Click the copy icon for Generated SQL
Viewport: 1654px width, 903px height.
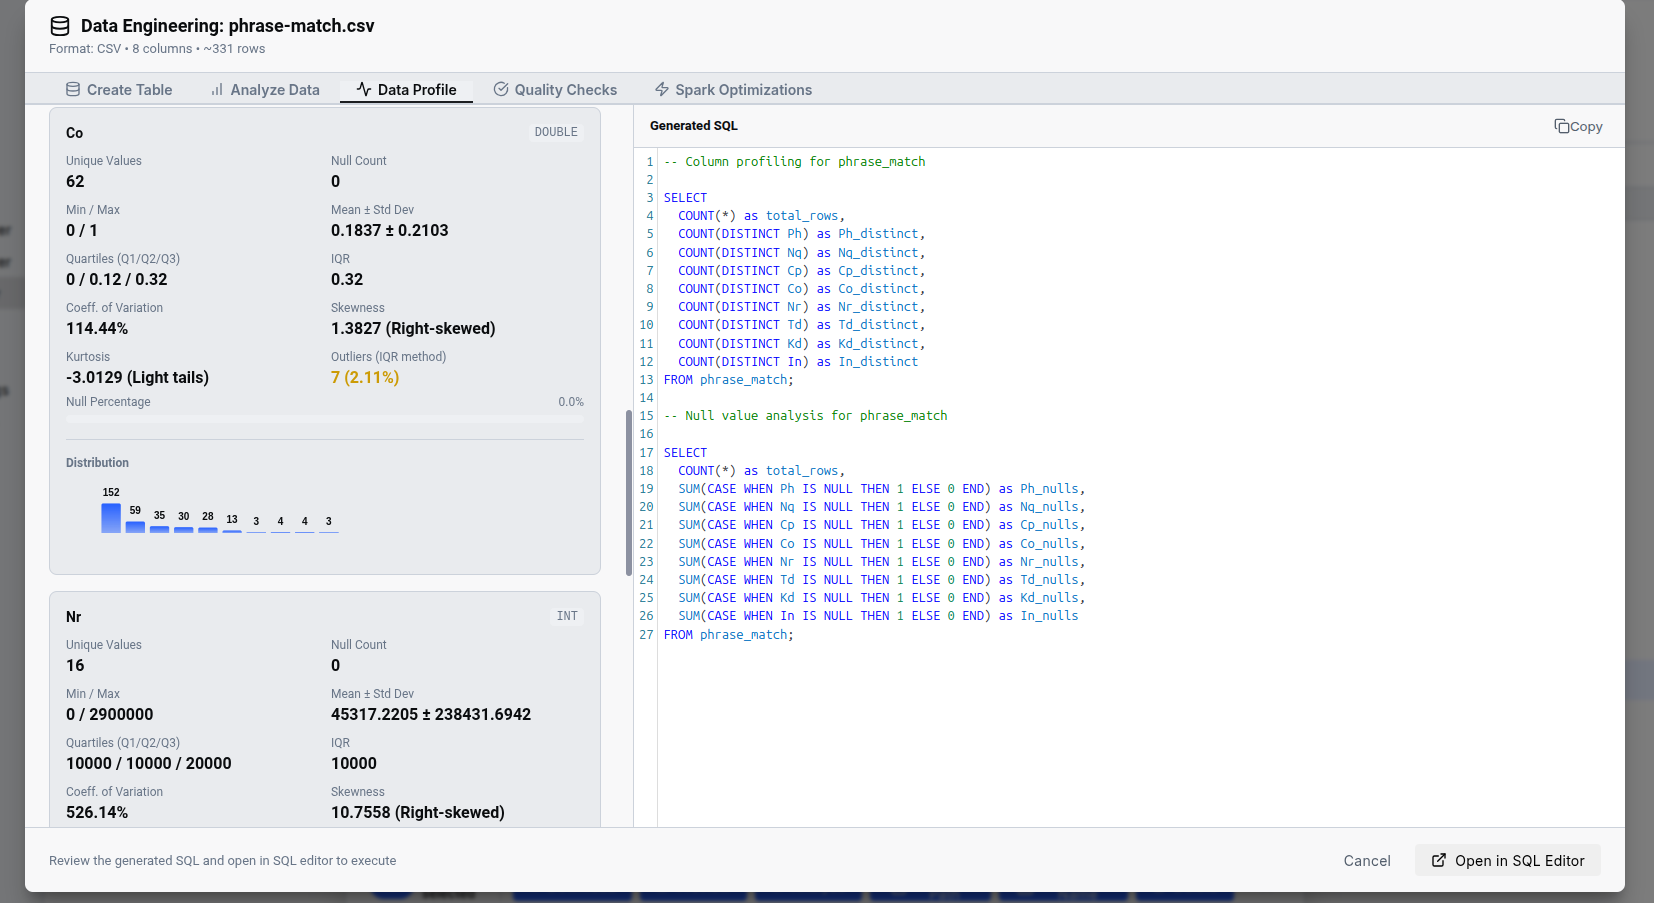pos(1561,126)
